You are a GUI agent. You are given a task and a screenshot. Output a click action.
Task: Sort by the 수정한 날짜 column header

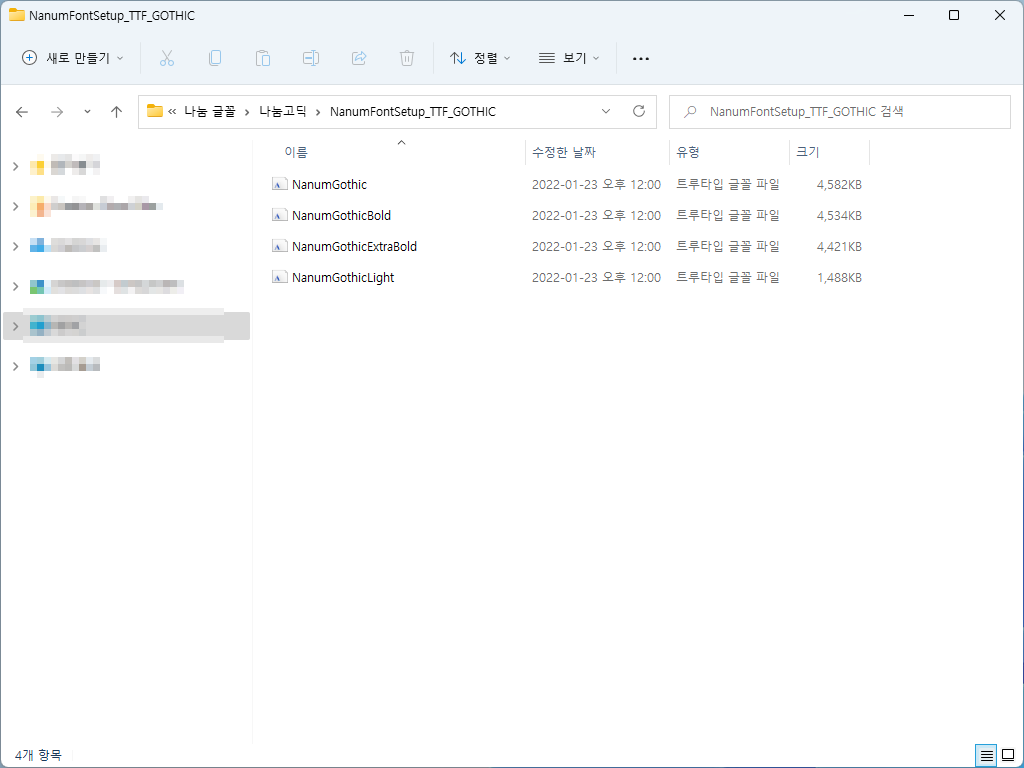coord(564,152)
